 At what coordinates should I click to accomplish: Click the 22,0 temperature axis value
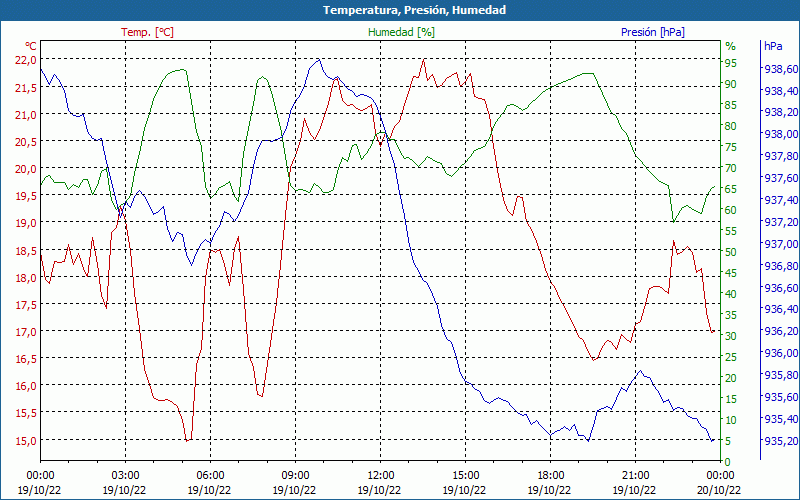24,60
